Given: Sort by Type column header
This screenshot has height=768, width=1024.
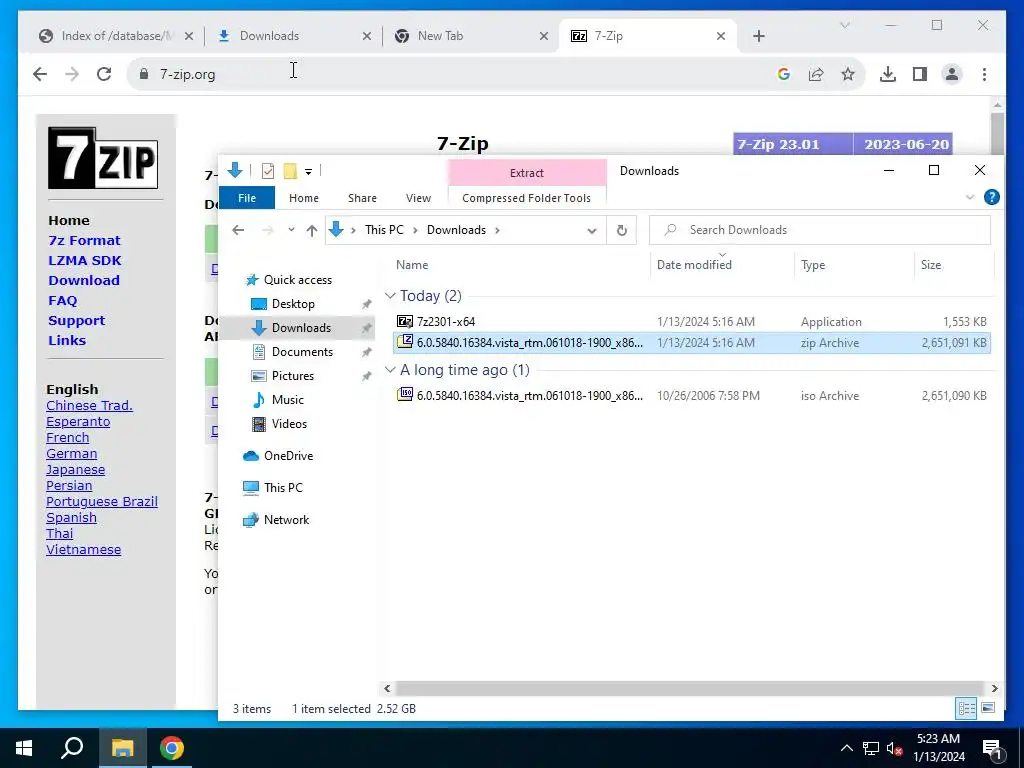Looking at the screenshot, I should coord(812,264).
